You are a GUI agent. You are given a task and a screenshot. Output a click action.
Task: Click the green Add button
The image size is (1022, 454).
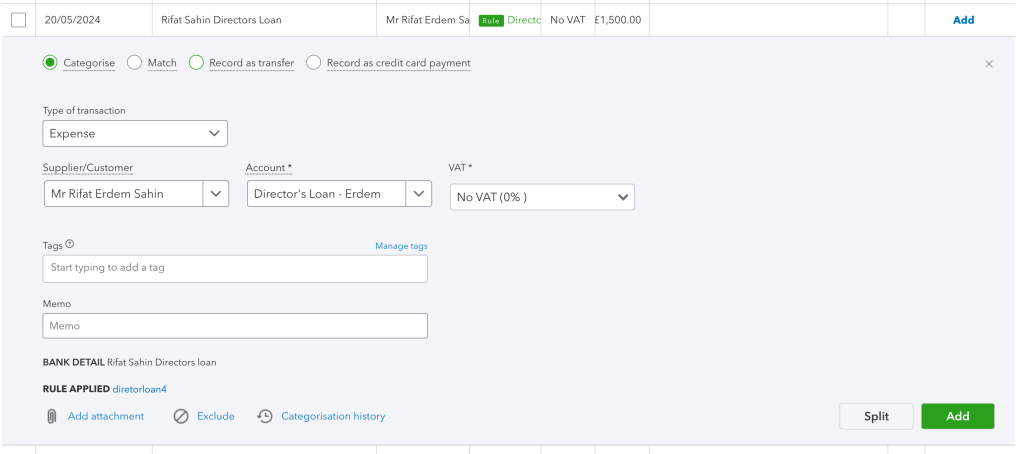point(957,416)
